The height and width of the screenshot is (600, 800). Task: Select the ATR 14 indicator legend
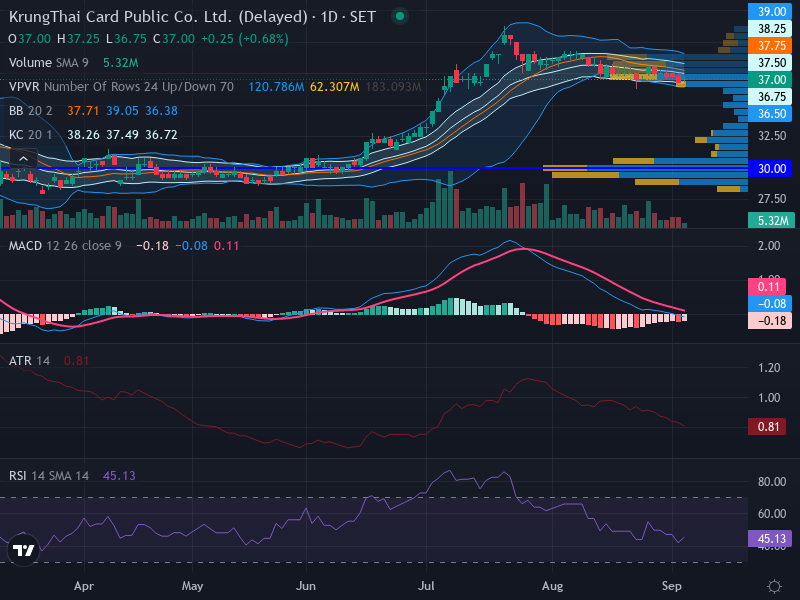[29, 361]
